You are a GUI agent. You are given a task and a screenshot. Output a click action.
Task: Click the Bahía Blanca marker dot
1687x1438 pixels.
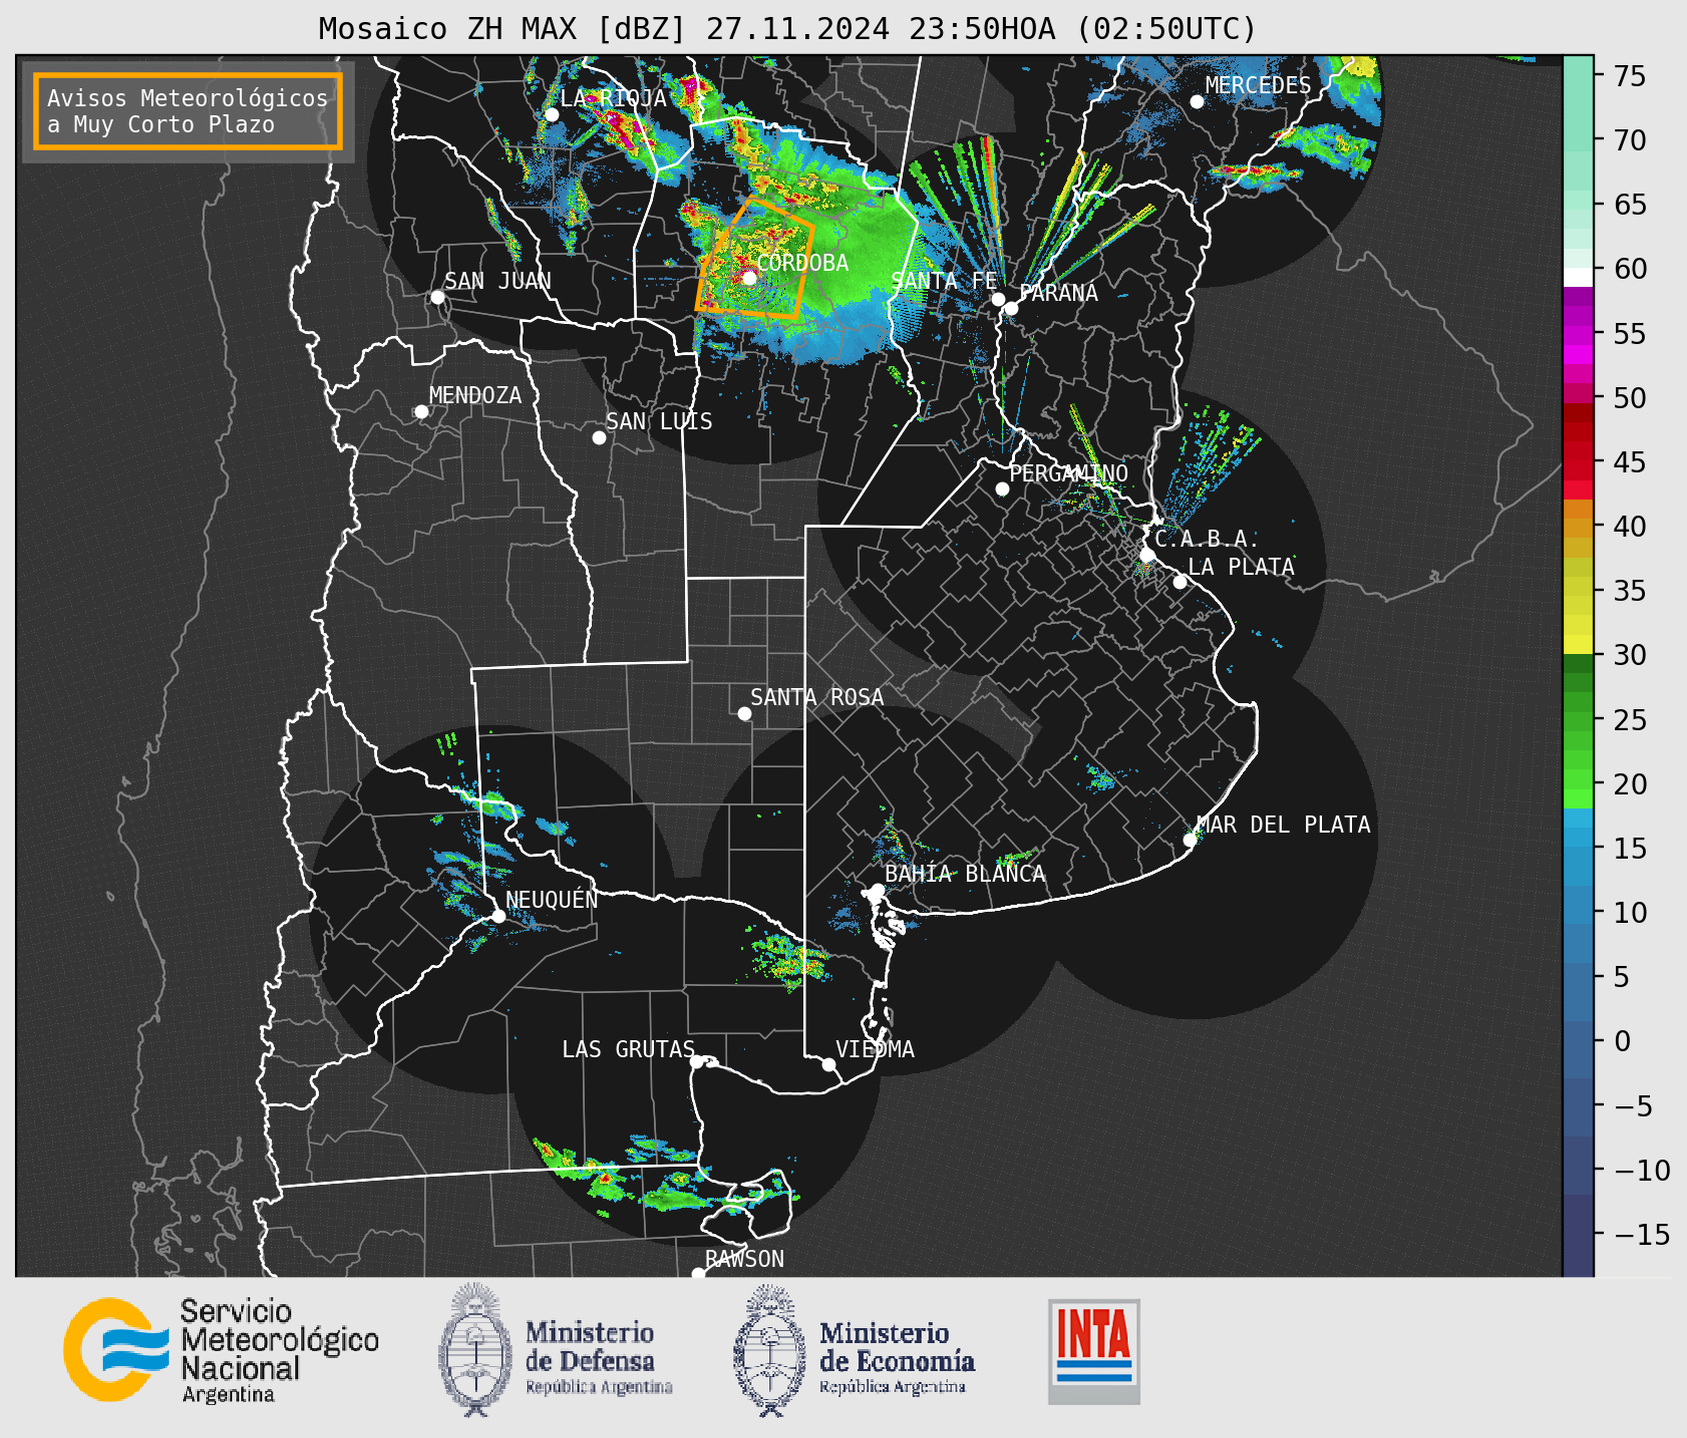coord(877,890)
